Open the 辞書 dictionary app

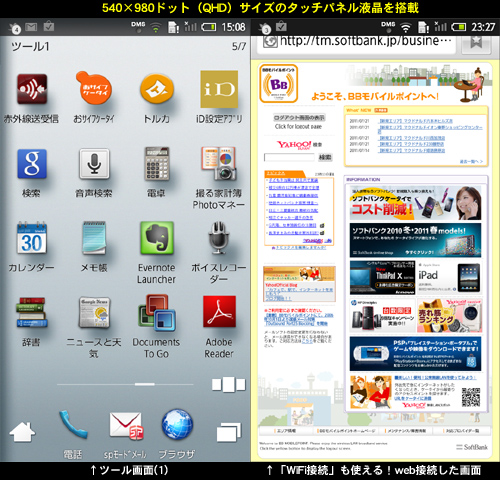tap(32, 312)
